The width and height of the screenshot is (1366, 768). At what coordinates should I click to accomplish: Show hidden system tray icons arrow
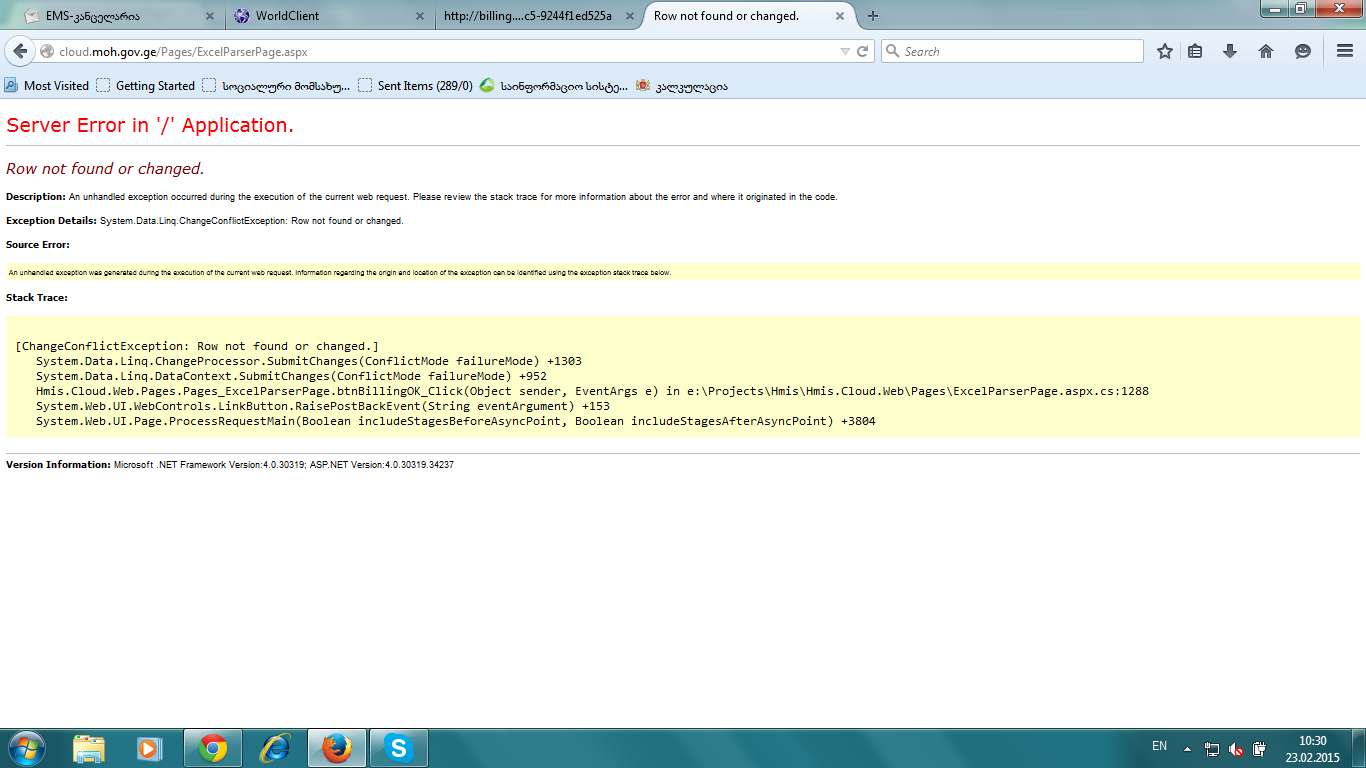point(1187,748)
